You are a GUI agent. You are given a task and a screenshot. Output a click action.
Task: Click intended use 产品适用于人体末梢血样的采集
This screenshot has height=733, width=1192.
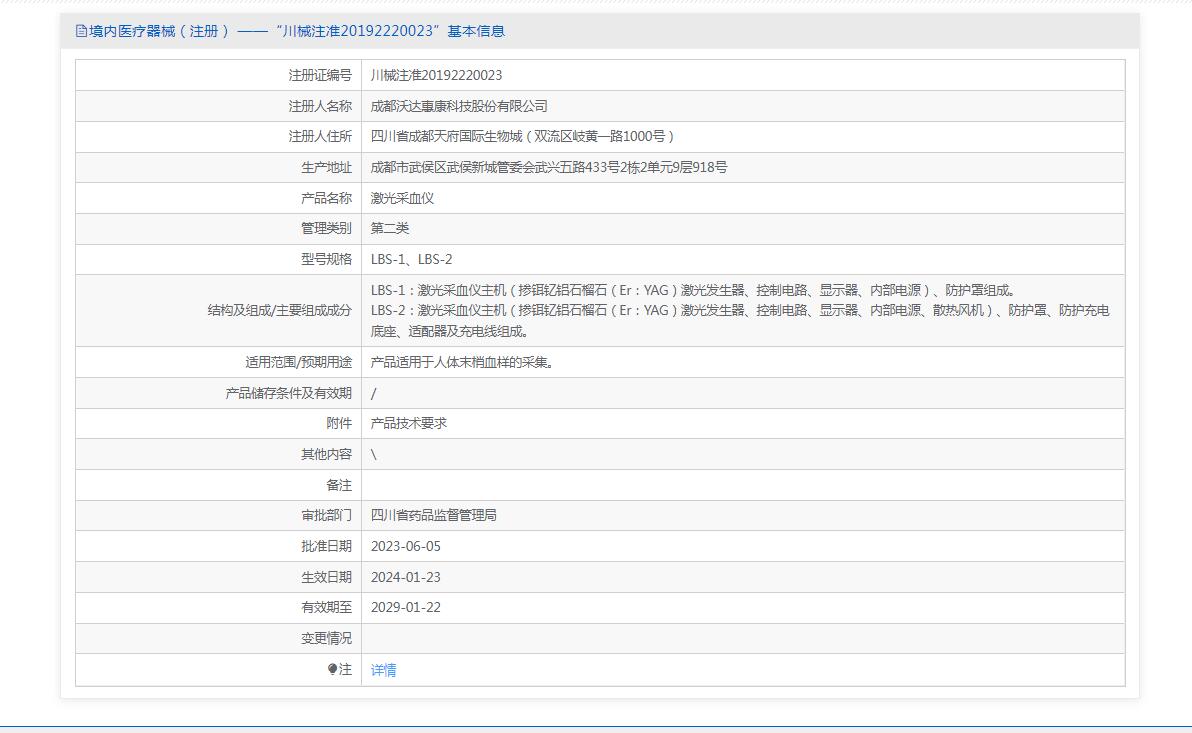[x=462, y=363]
